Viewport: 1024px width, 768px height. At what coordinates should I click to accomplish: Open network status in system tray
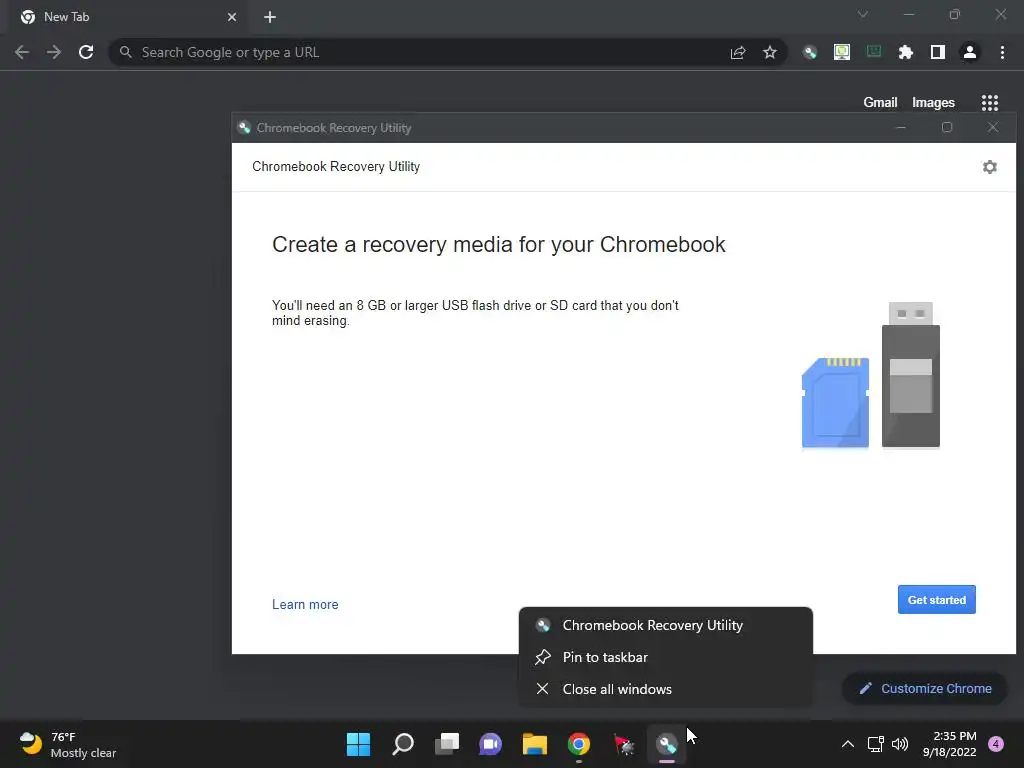(875, 744)
